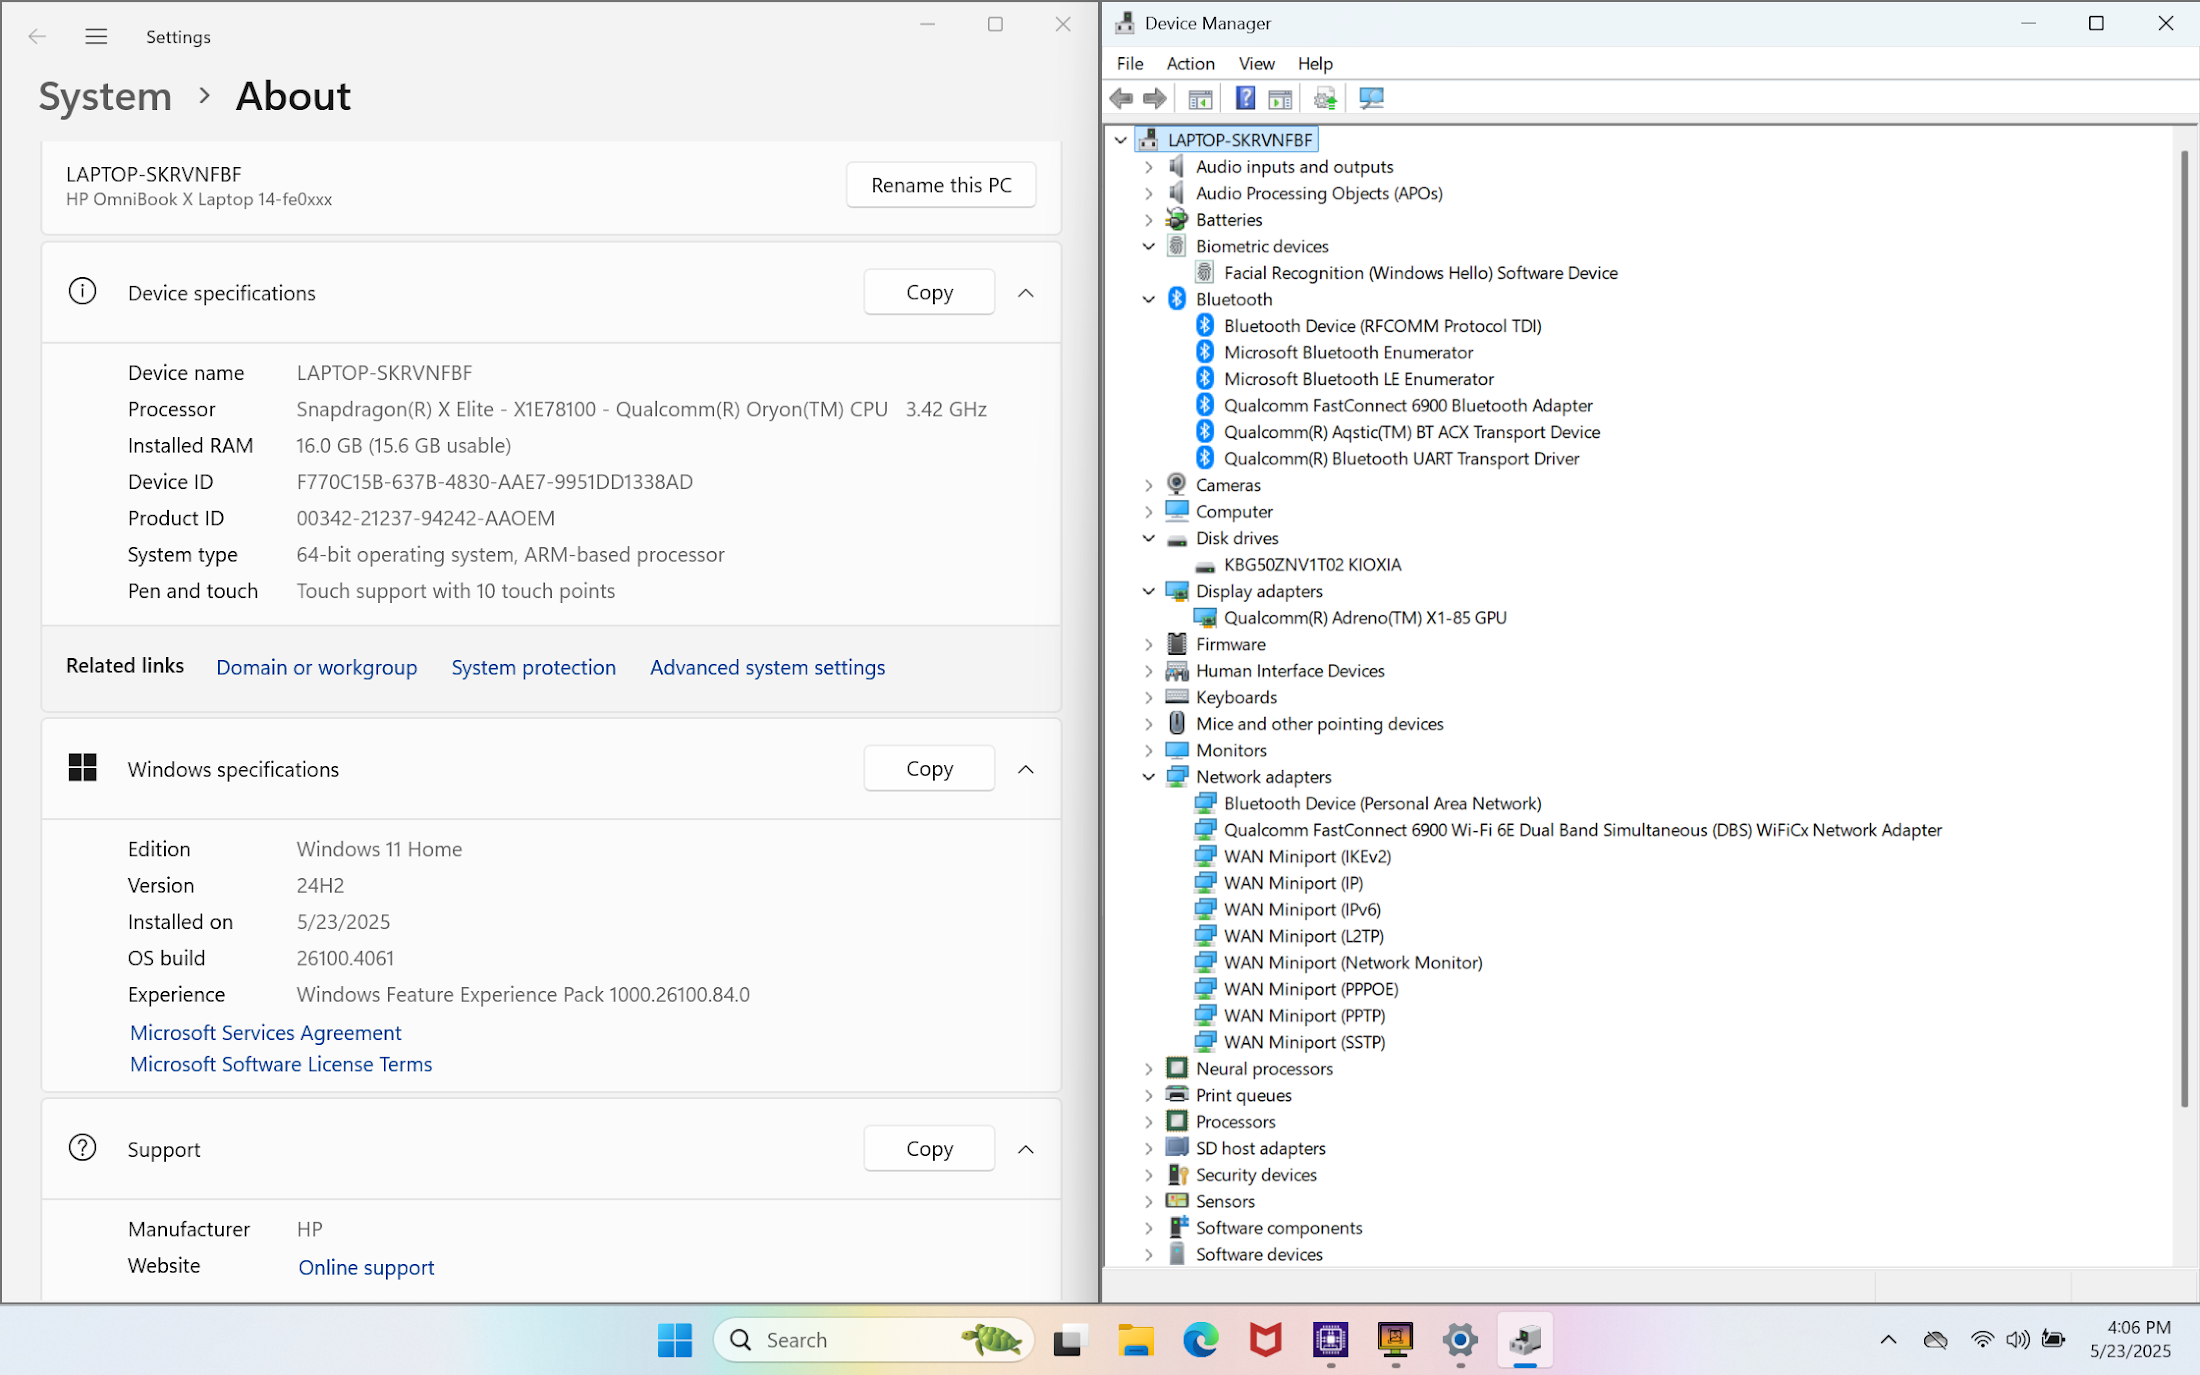Open HP Online support link
This screenshot has width=2200, height=1375.
(x=366, y=1267)
